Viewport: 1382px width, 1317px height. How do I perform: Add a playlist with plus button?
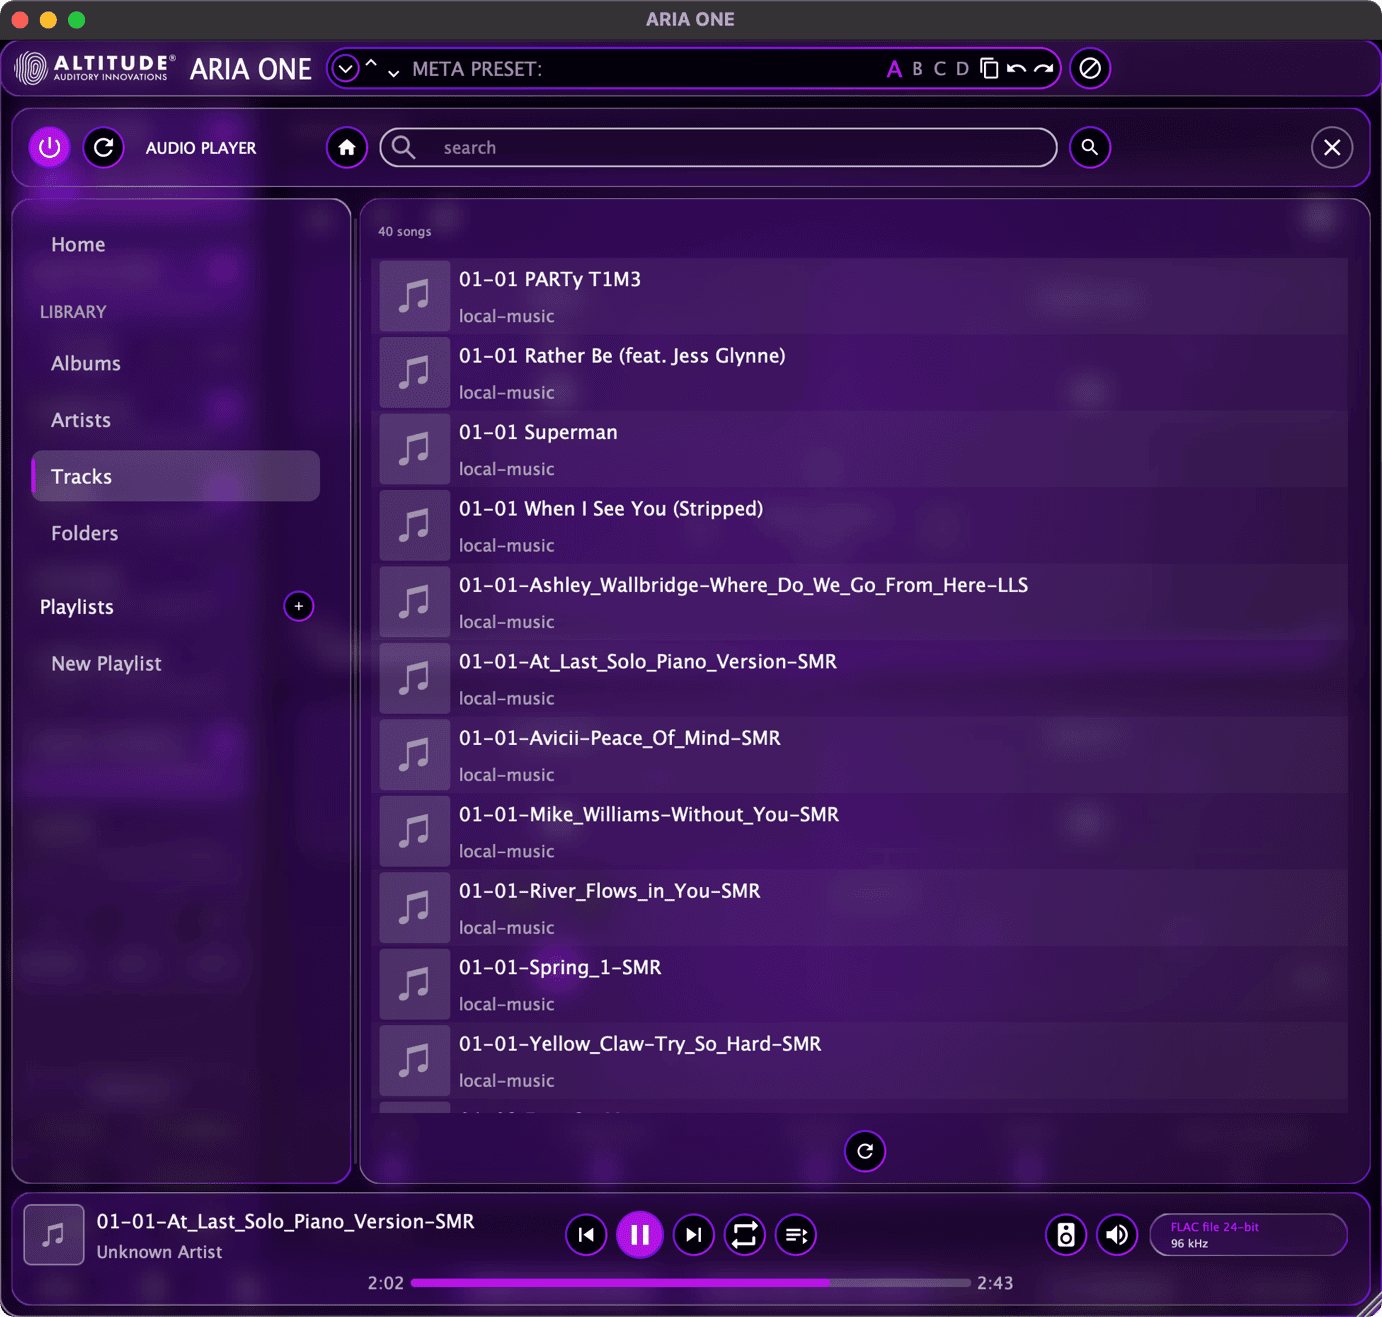coord(298,606)
